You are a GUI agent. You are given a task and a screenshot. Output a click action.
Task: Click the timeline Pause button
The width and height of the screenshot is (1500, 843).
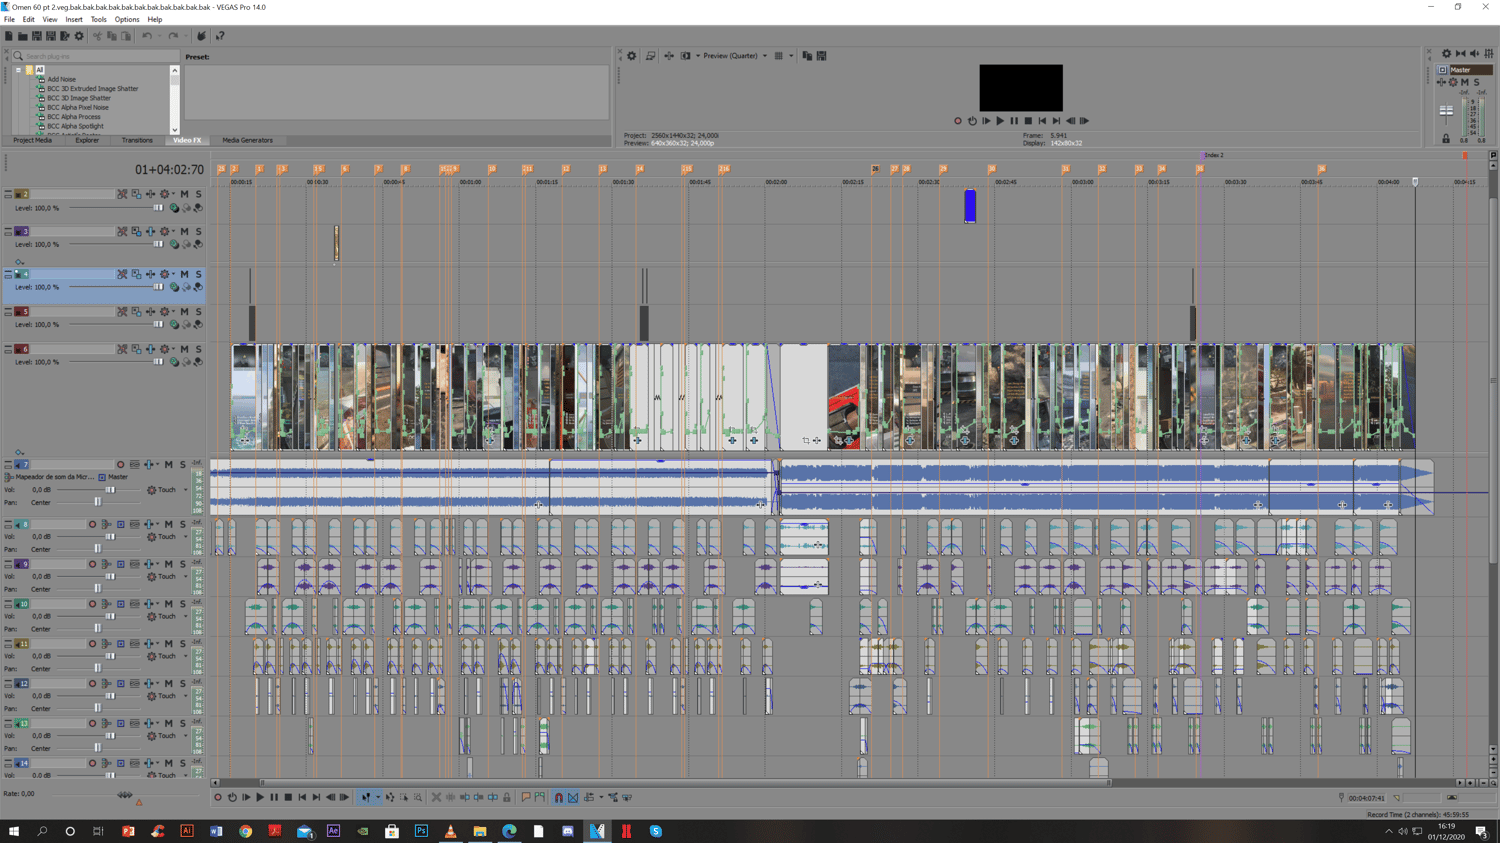click(x=274, y=797)
